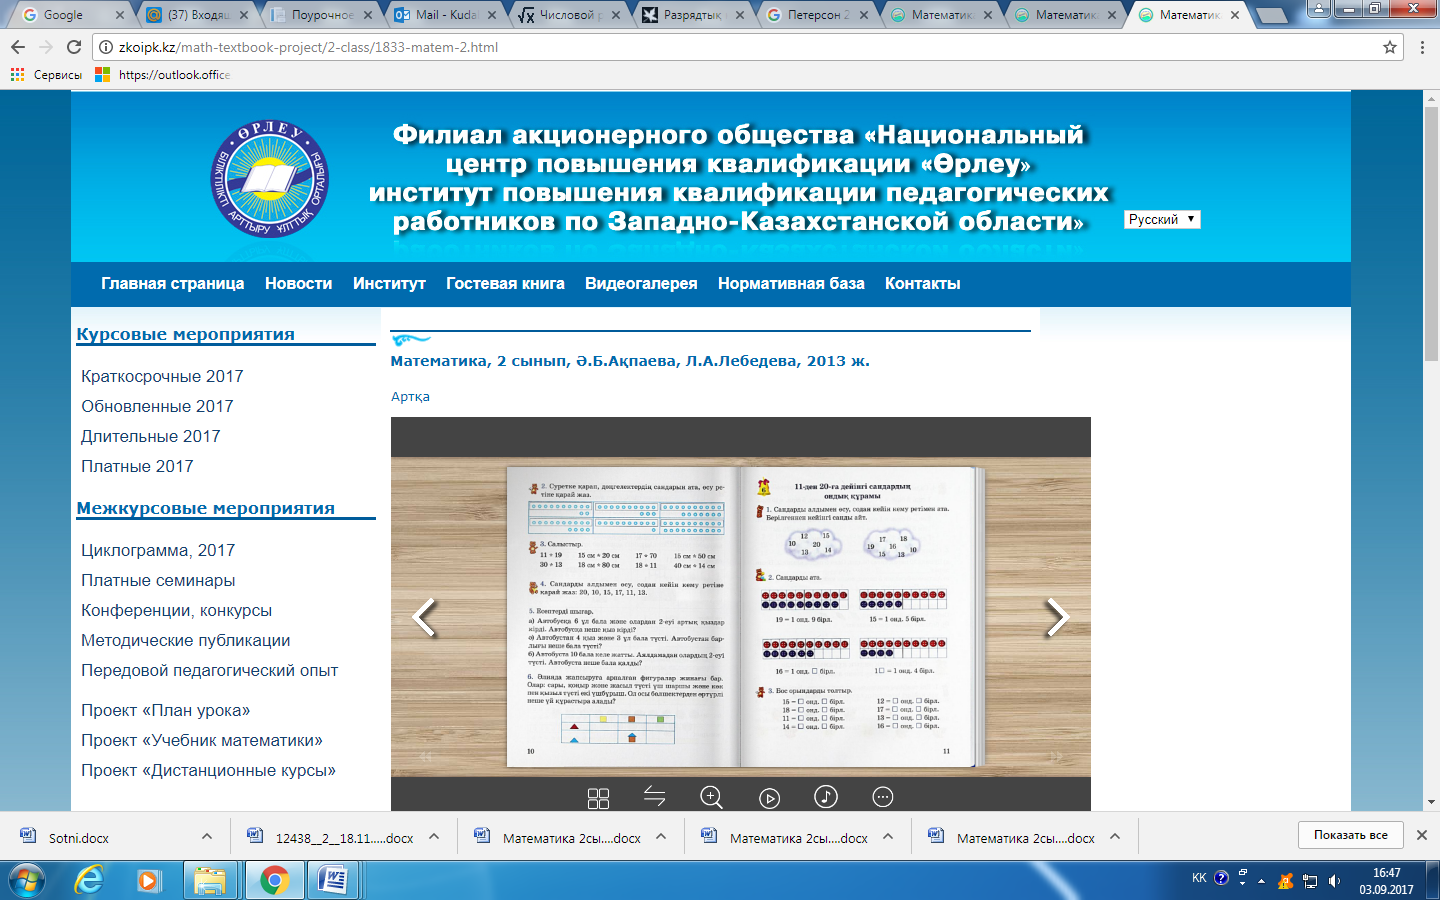This screenshot has height=900, width=1440.
Task: Open File Explorer from the taskbar
Action: [210, 880]
